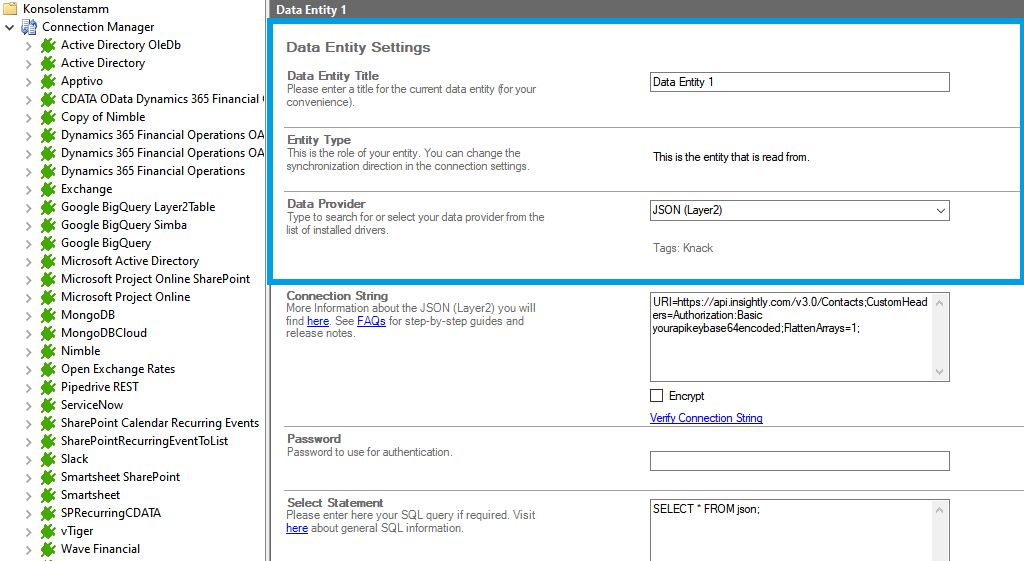Image resolution: width=1024 pixels, height=561 pixels.
Task: Enable the Encrypt checkbox
Action: coord(657,396)
